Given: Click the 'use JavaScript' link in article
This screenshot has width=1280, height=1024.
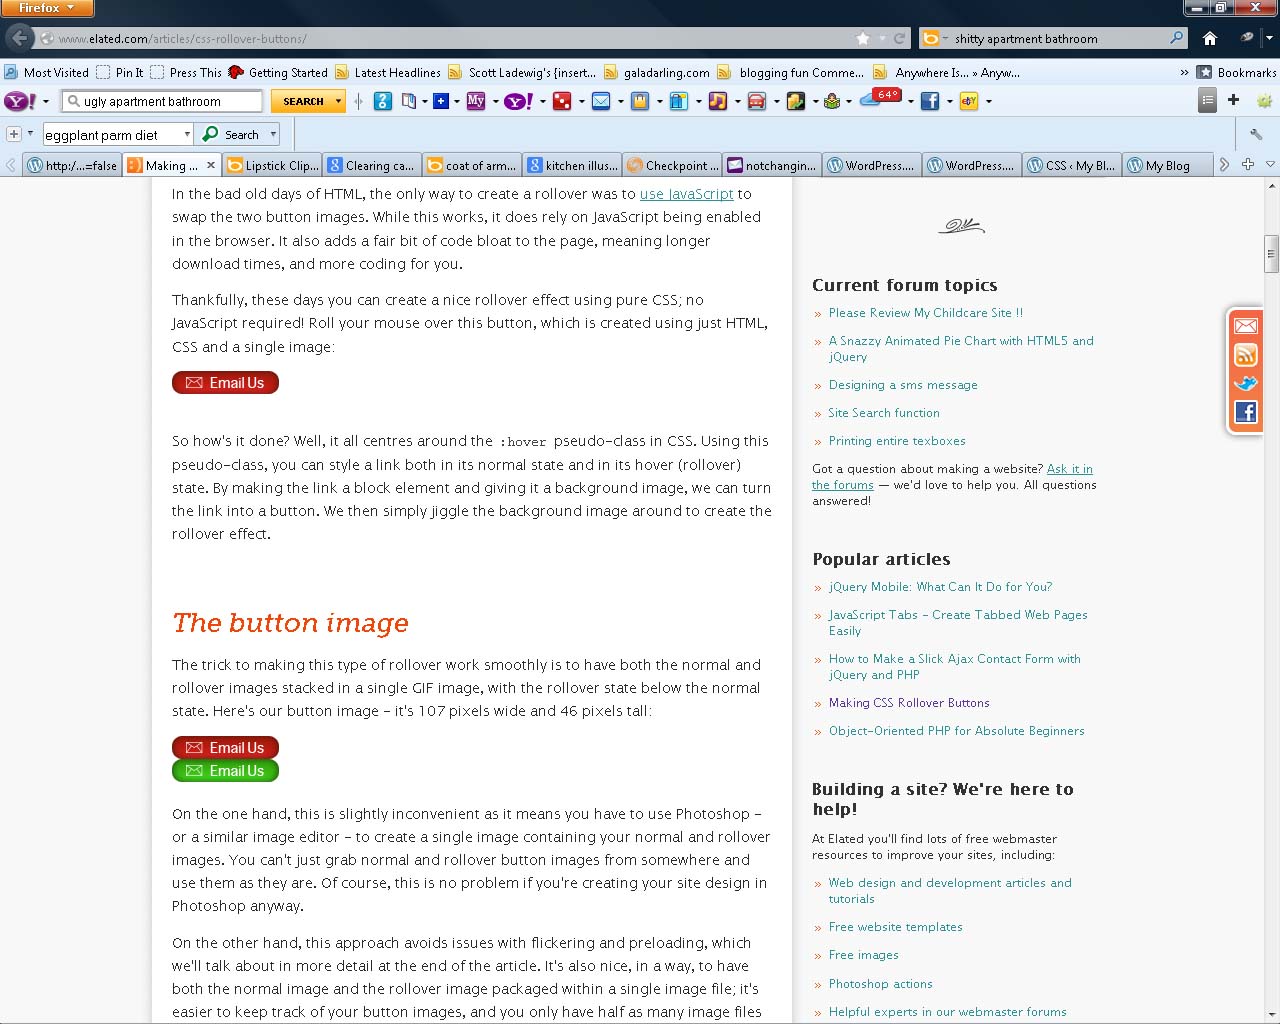Looking at the screenshot, I should [686, 194].
